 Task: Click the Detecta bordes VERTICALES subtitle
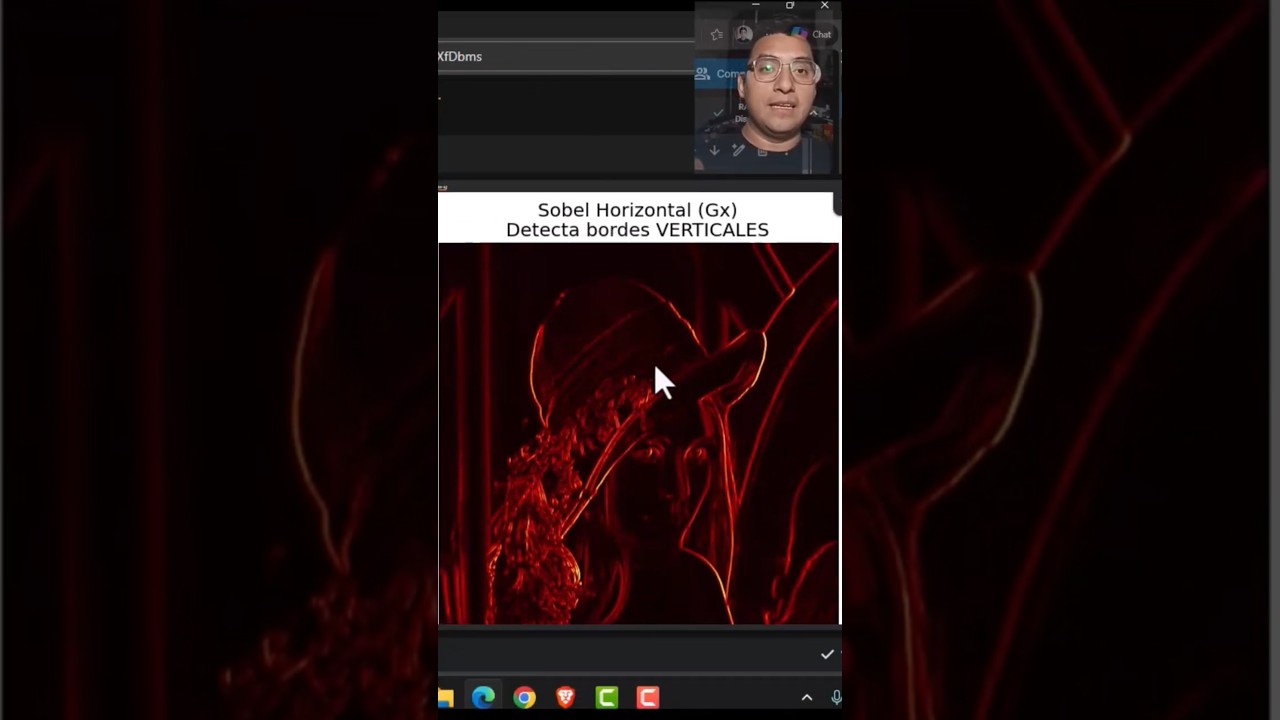(637, 230)
